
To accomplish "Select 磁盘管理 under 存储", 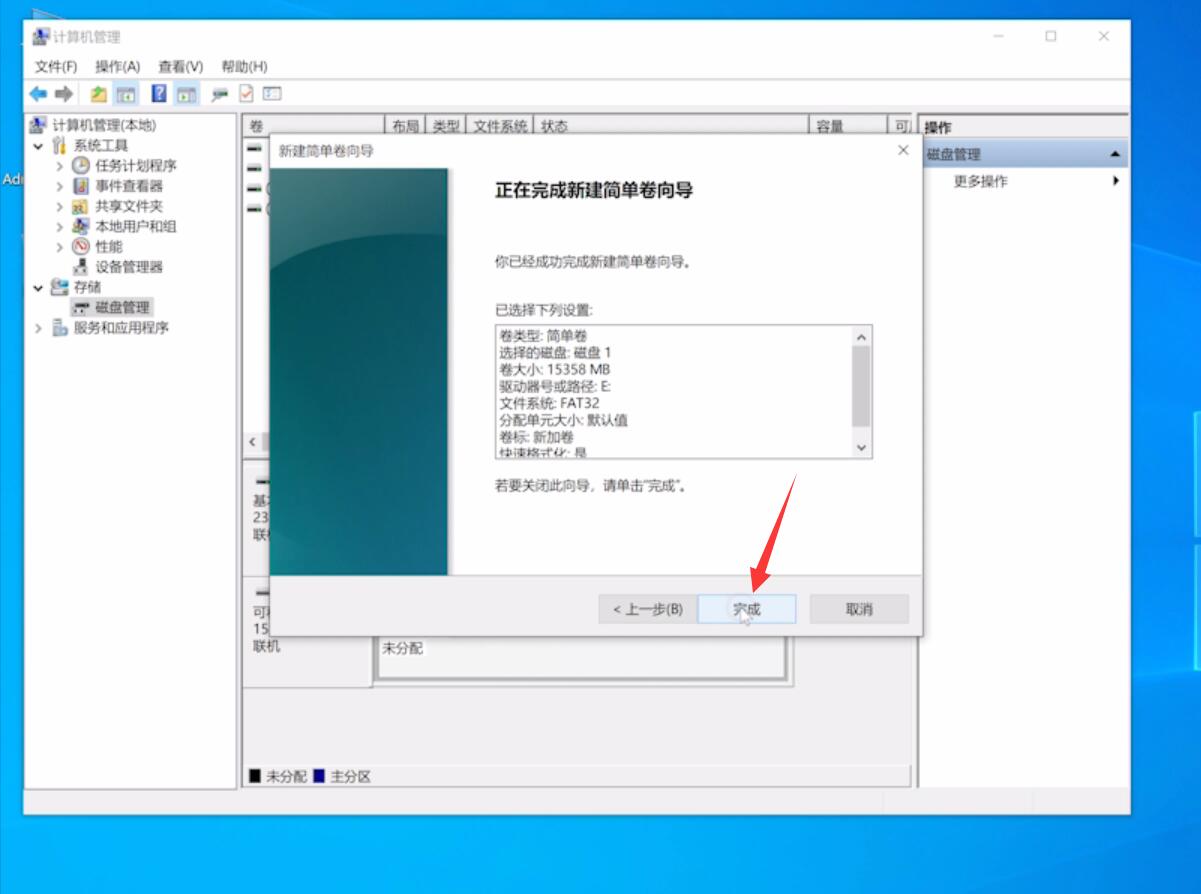I will 122,307.
